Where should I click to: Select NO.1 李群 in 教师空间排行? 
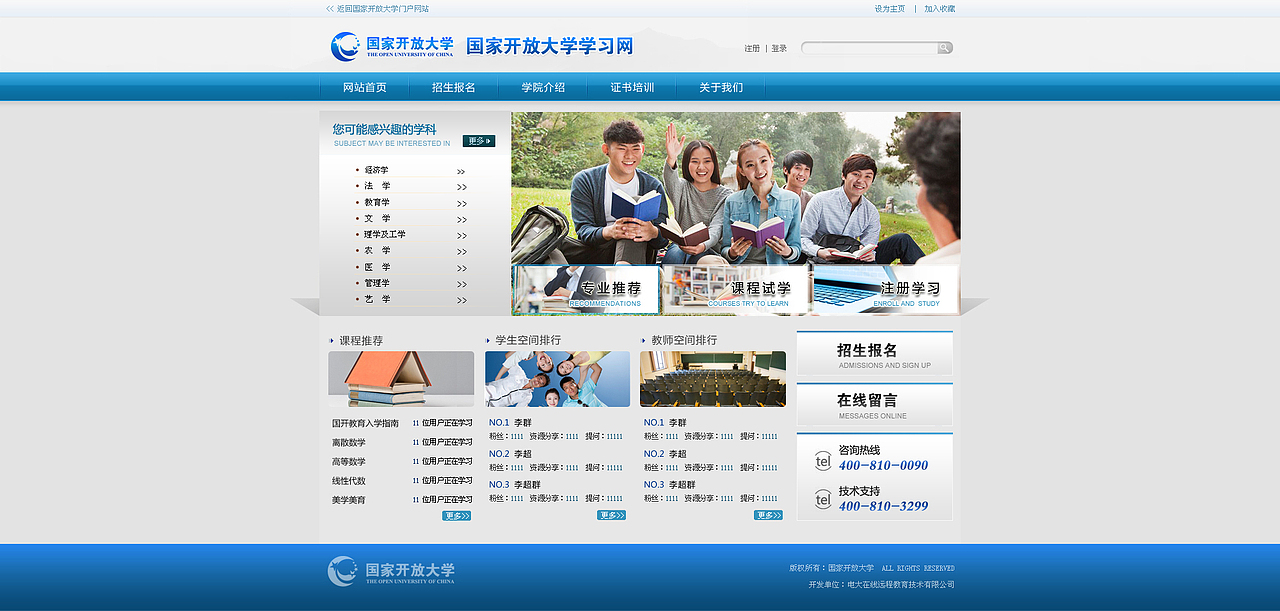pos(665,423)
